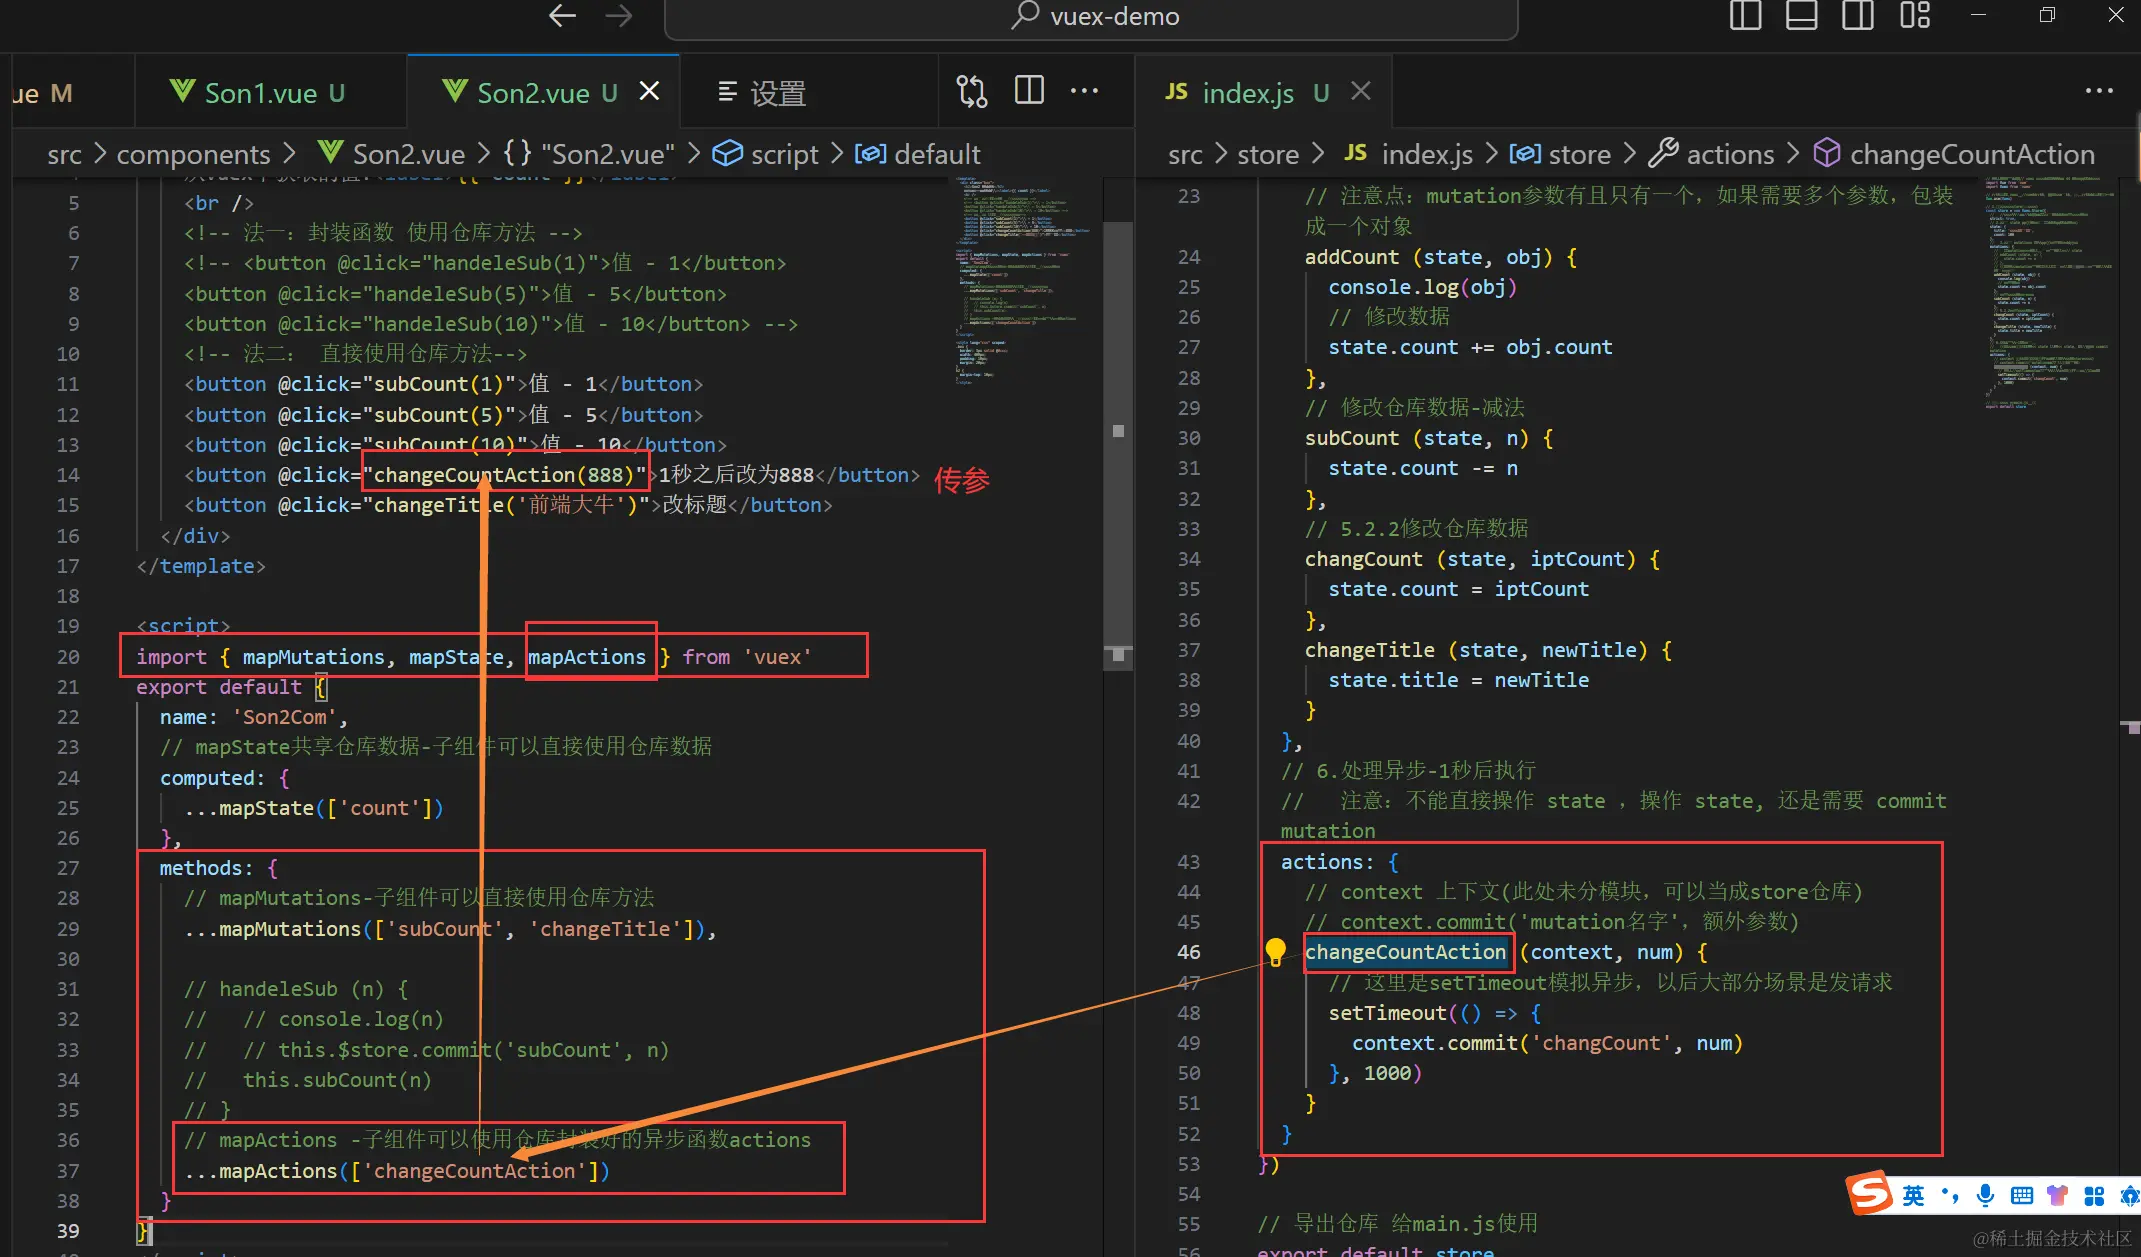Toggle the secondary side bar layout icon
2141x1257 pixels.
click(x=1858, y=16)
